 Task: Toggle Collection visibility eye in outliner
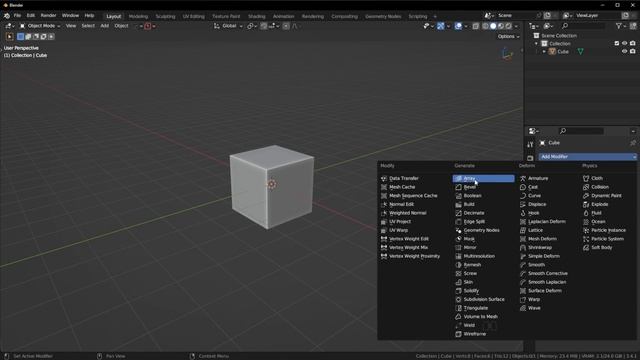[x=624, y=43]
